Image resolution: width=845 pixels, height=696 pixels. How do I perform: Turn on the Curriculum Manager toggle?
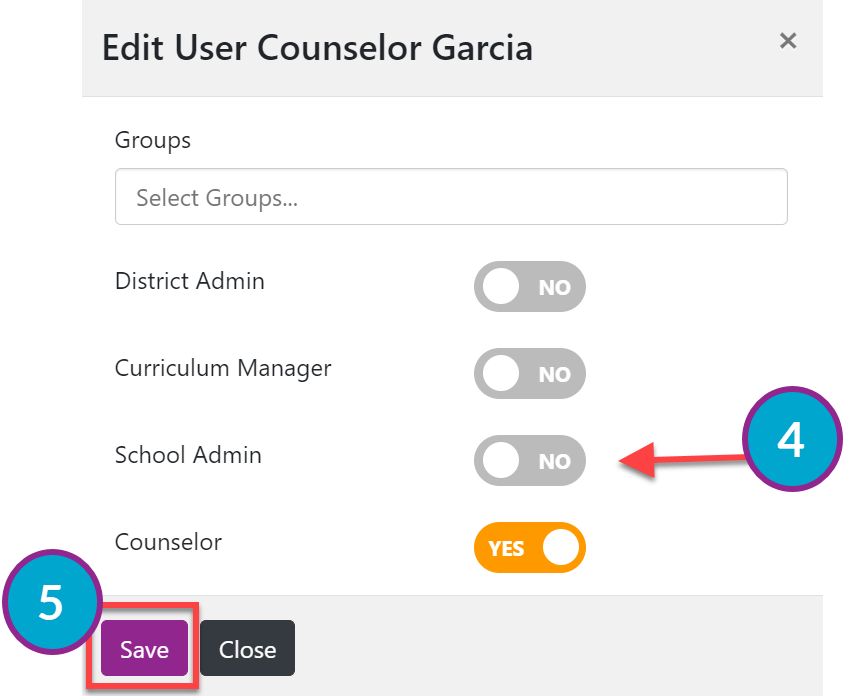click(x=530, y=373)
